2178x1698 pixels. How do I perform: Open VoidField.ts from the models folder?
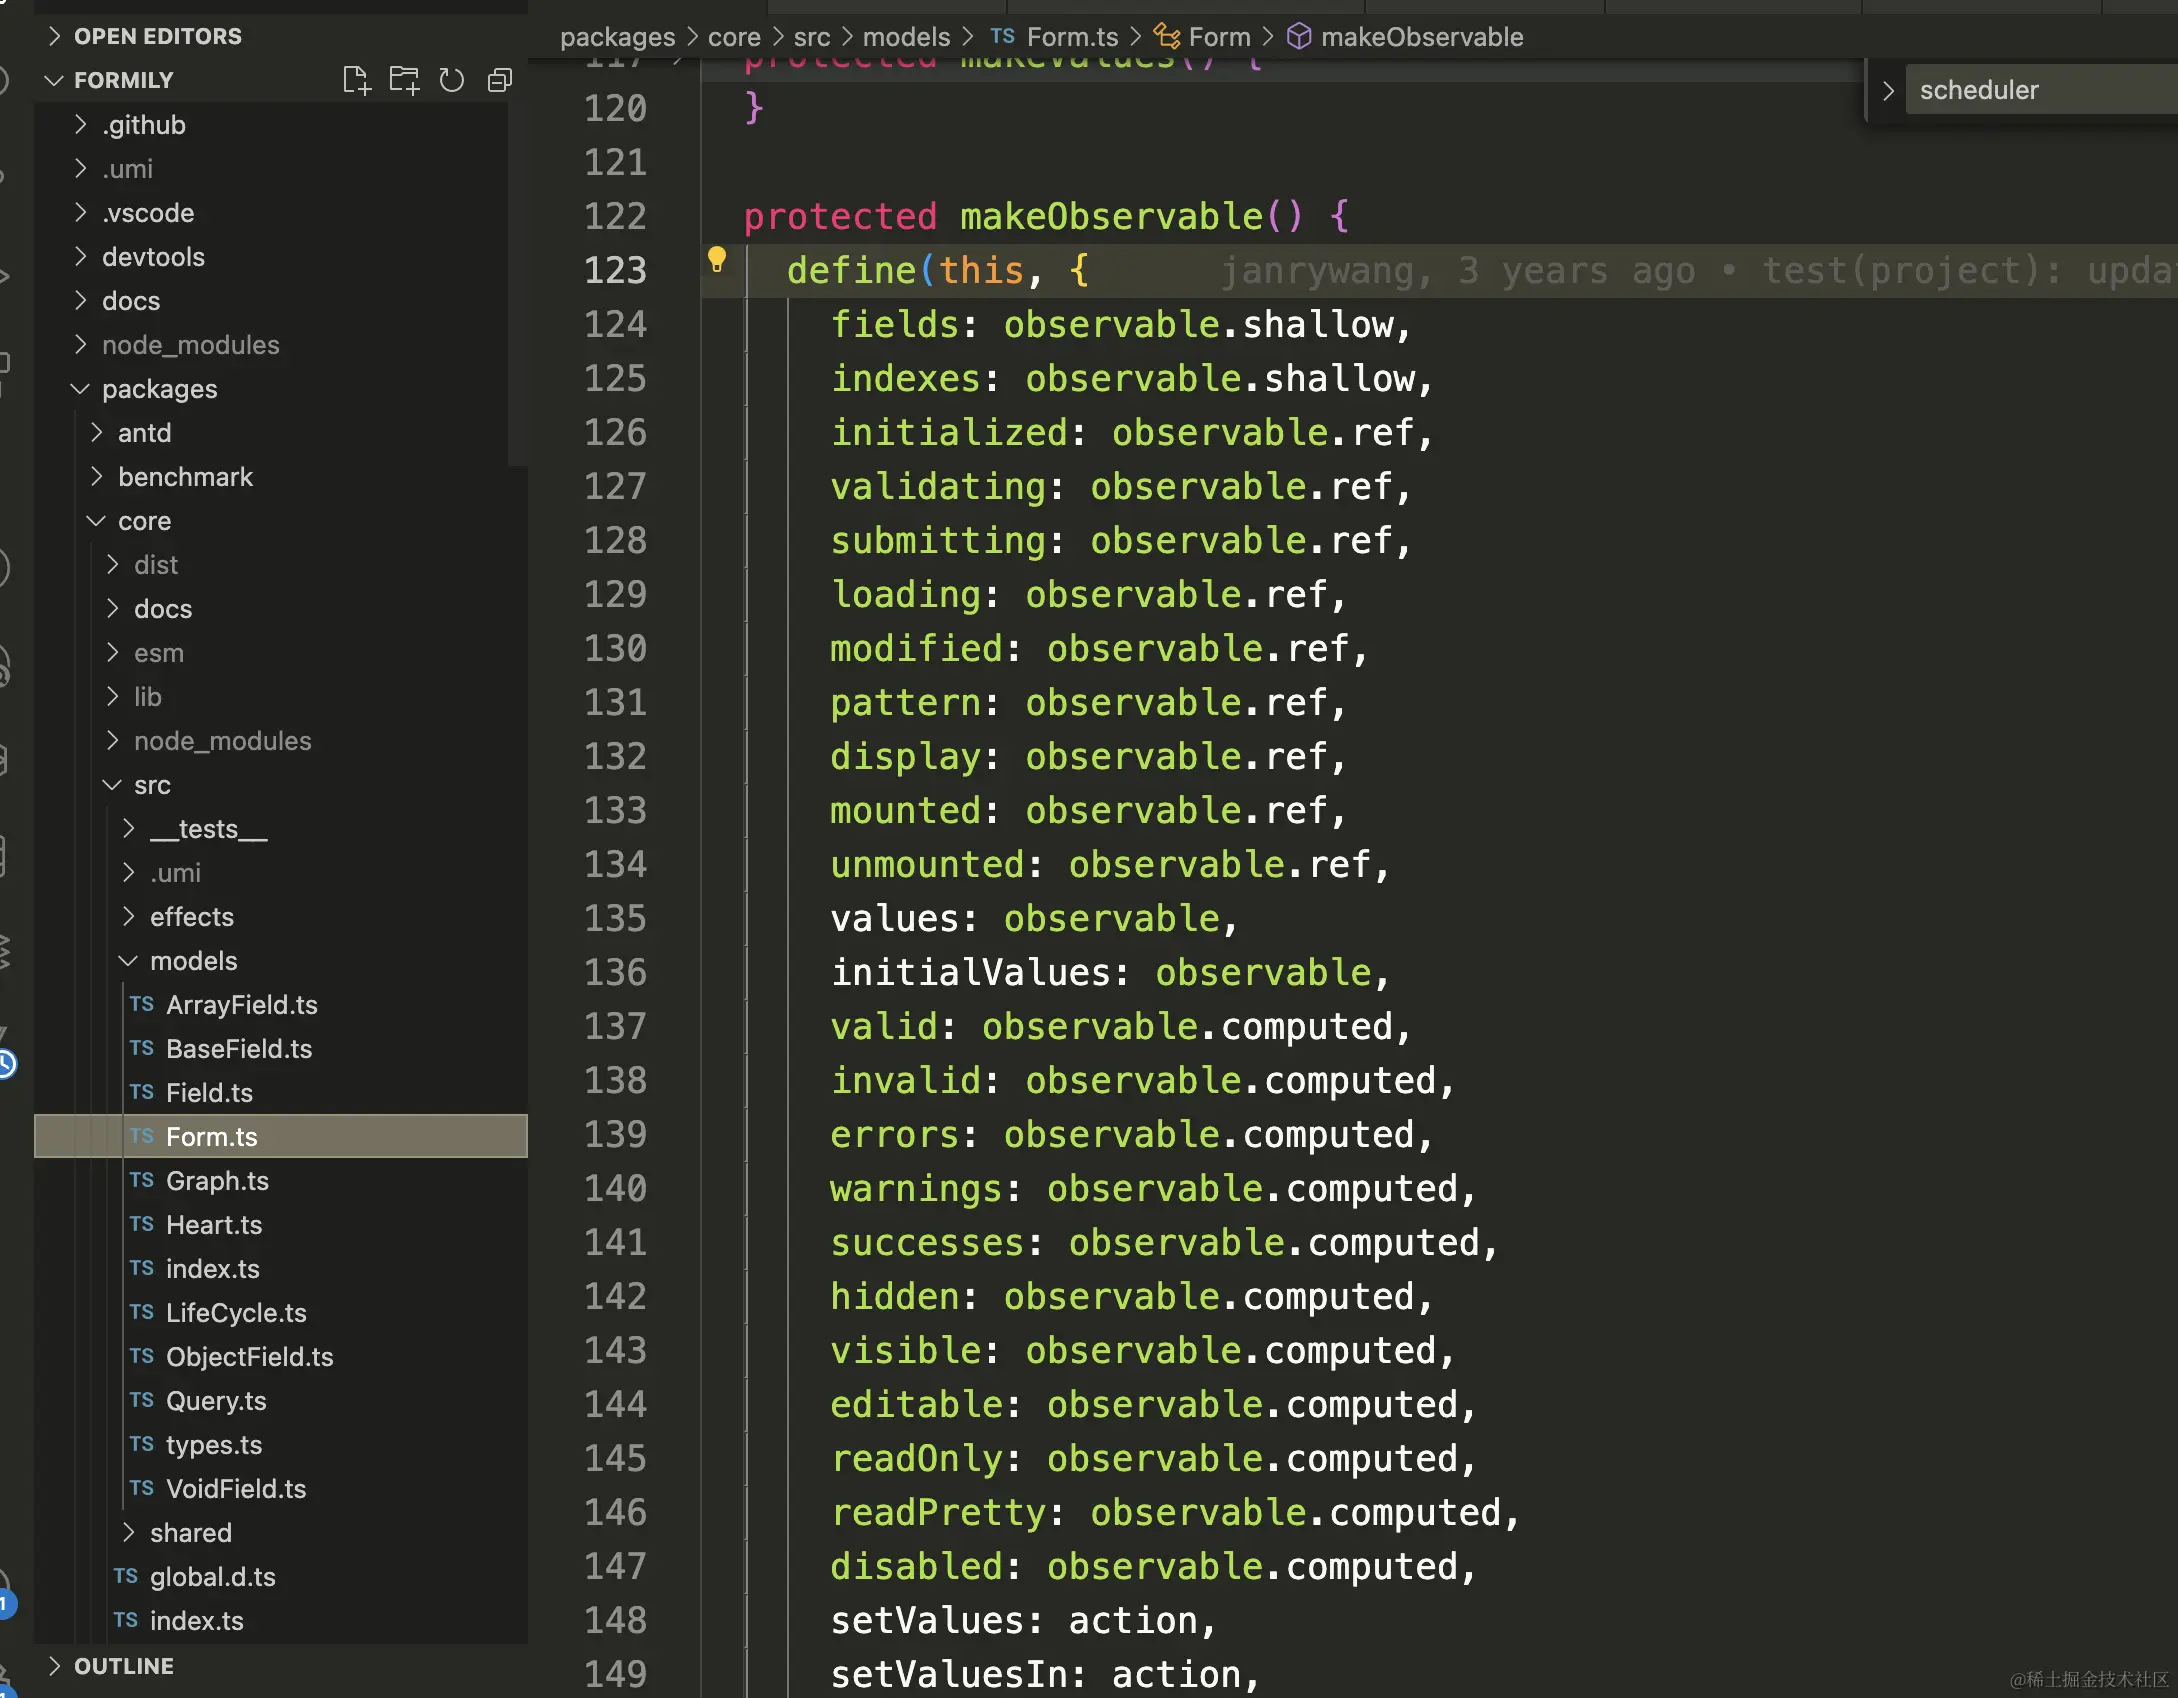[x=236, y=1489]
